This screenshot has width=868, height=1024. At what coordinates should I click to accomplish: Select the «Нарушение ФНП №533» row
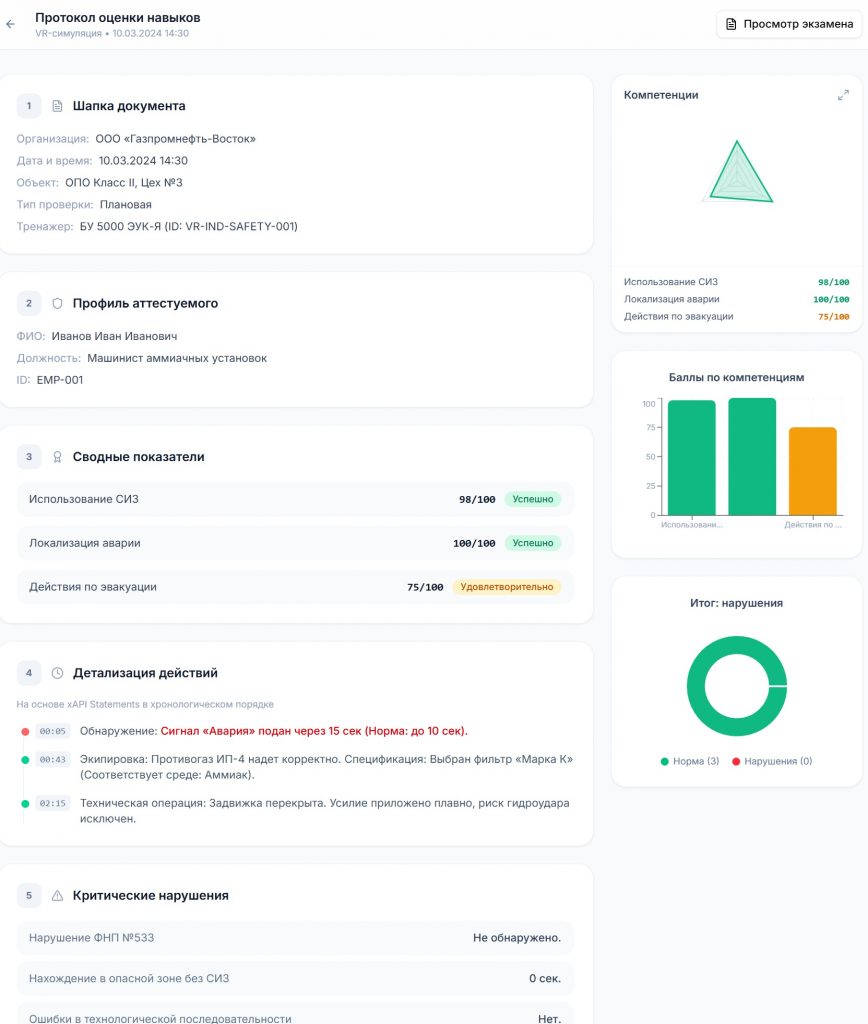(295, 938)
